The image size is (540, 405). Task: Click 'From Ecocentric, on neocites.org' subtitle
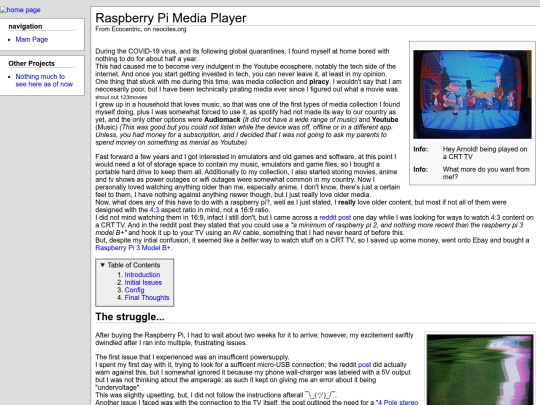click(141, 29)
